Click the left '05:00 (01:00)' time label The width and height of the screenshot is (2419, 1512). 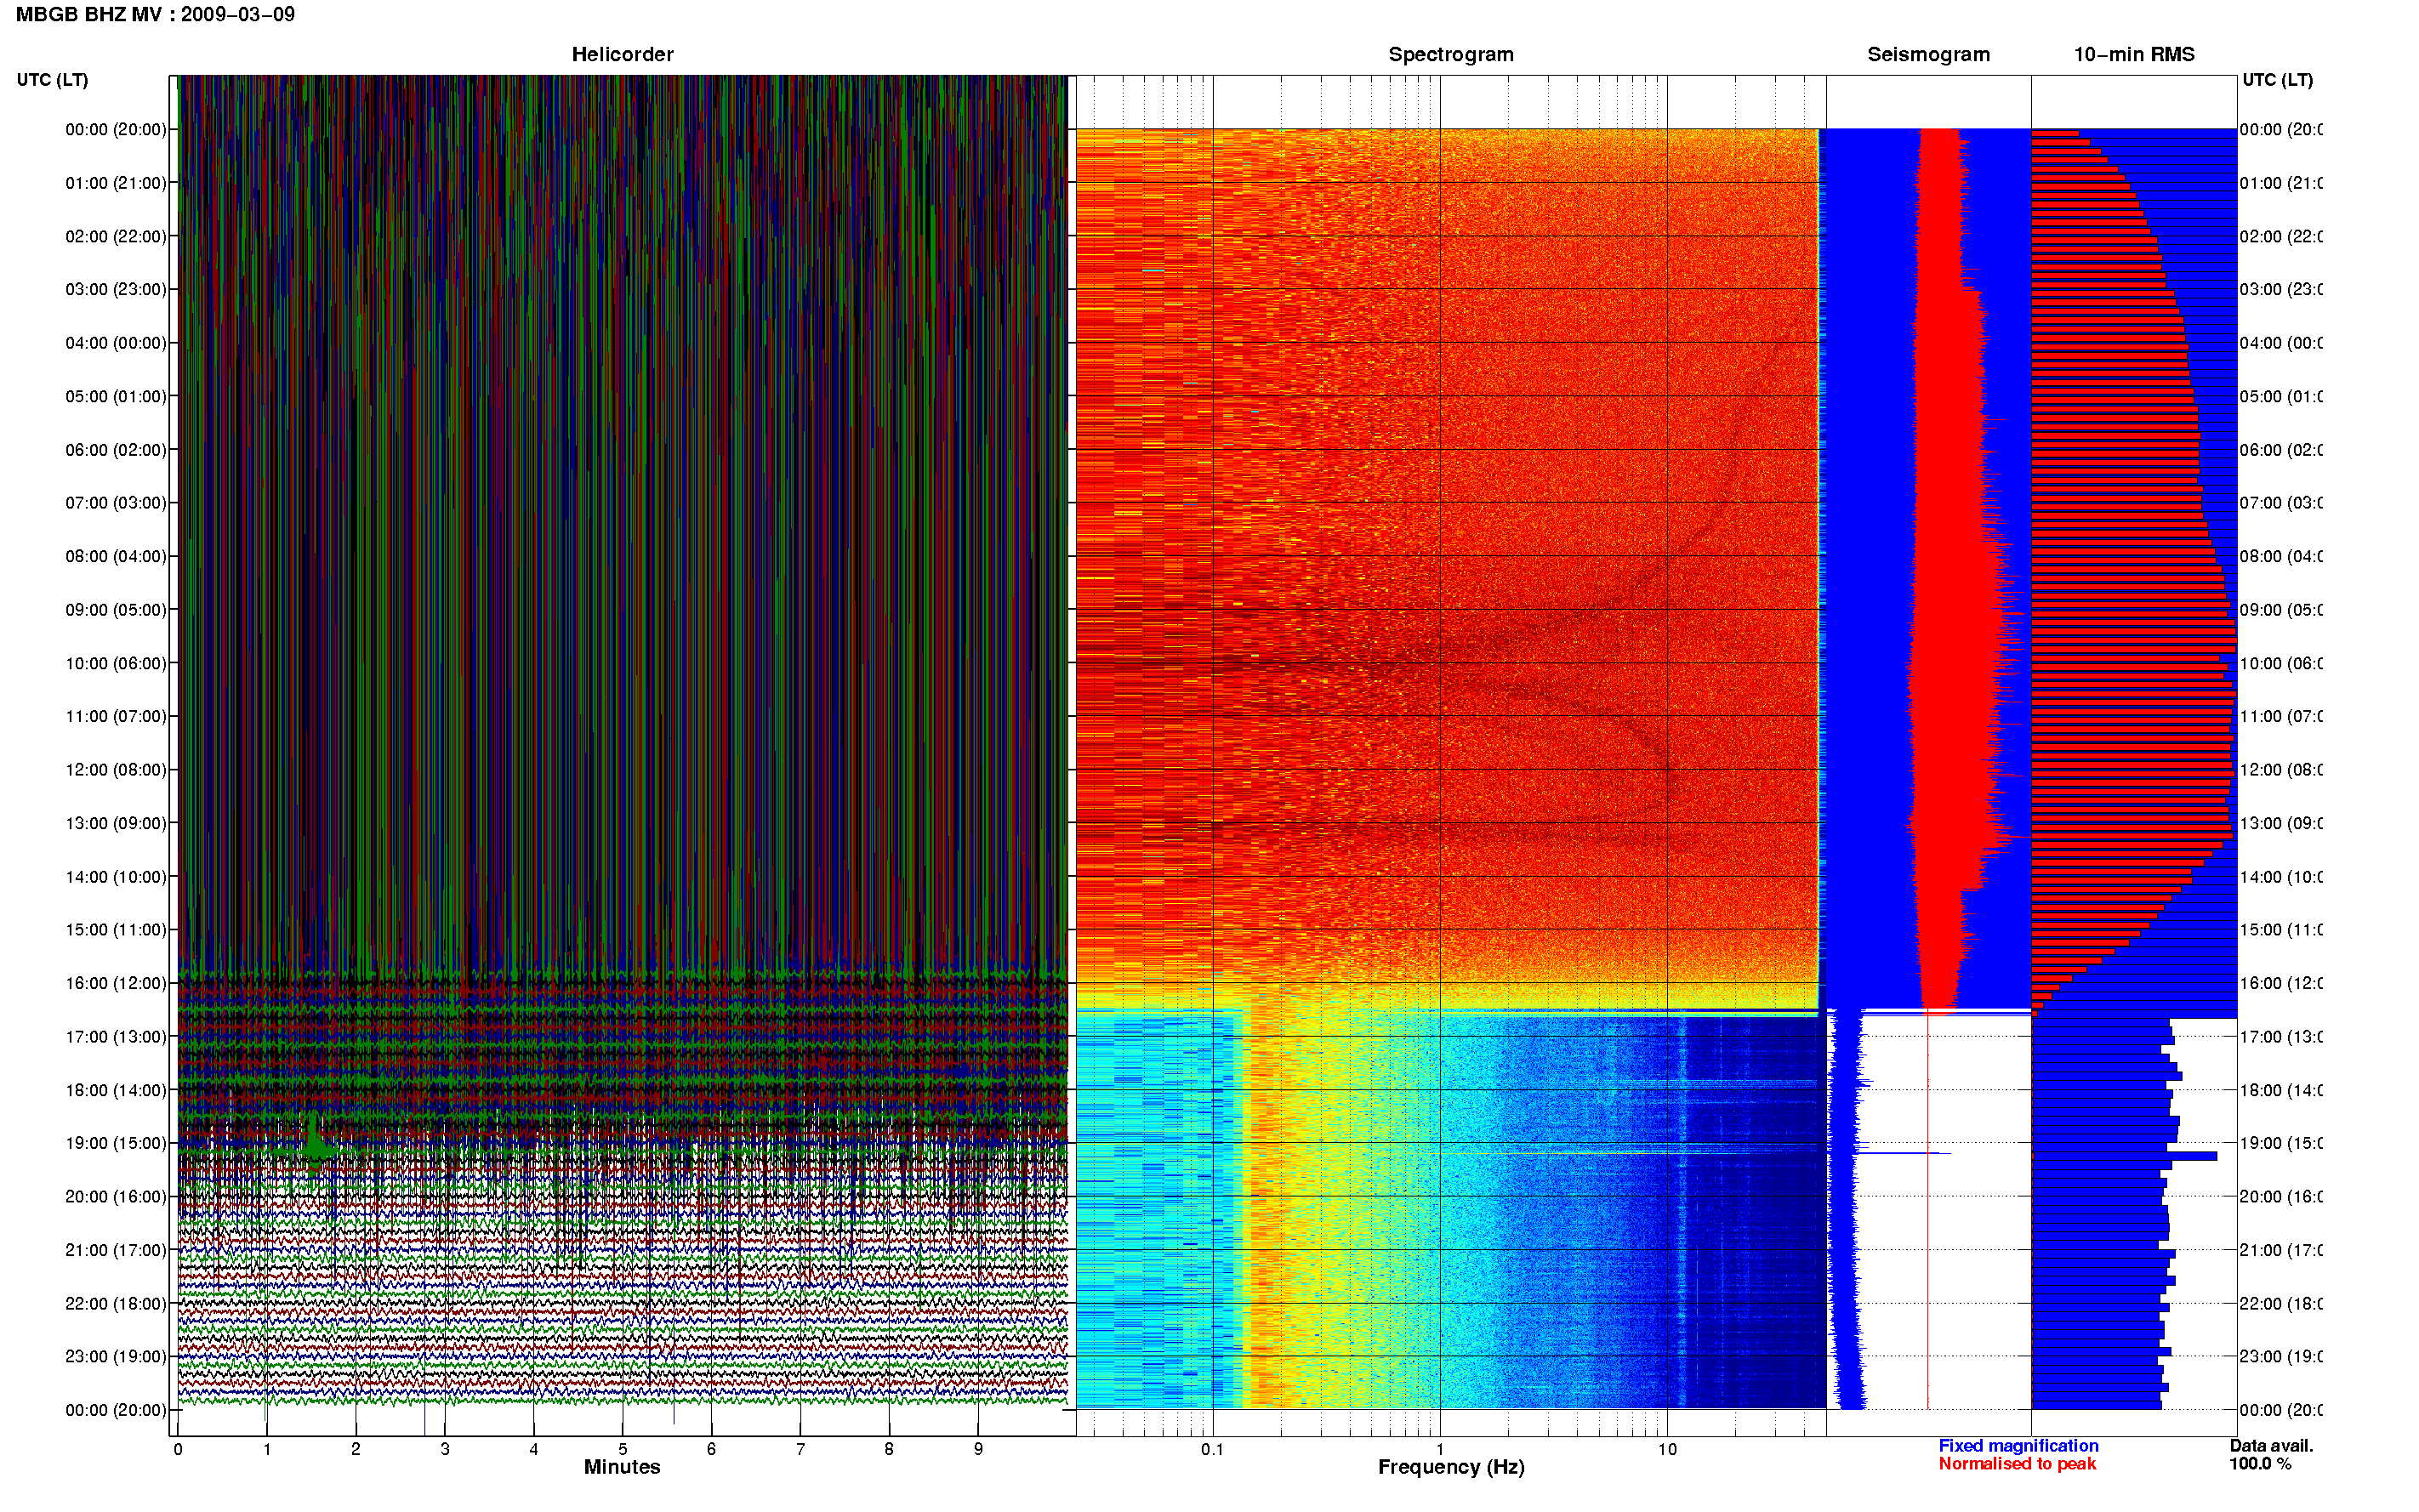(116, 397)
